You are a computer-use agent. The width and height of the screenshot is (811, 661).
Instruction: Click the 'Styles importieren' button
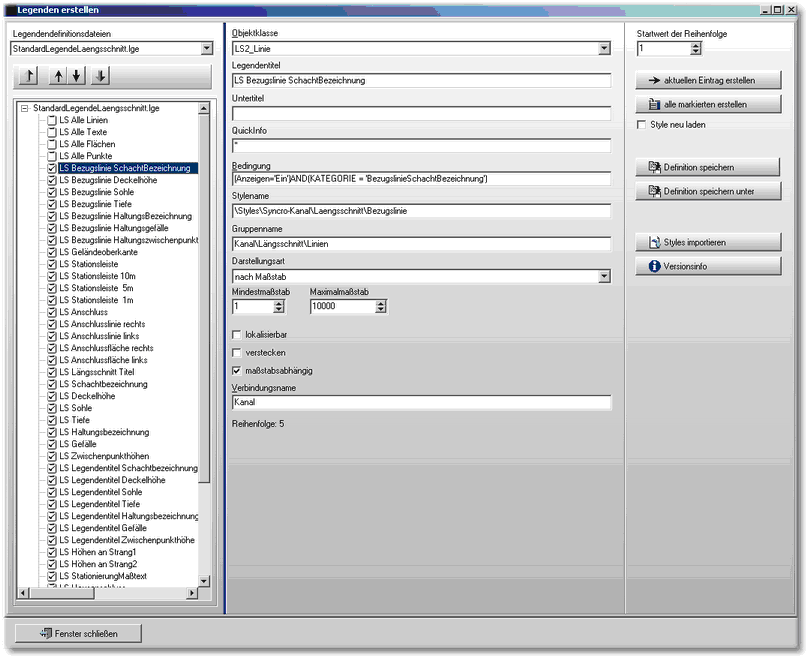pos(708,242)
